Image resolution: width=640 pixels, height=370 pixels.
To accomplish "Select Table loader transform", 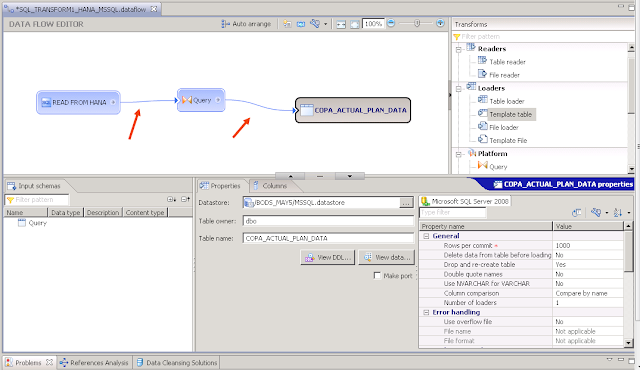I will [501, 101].
